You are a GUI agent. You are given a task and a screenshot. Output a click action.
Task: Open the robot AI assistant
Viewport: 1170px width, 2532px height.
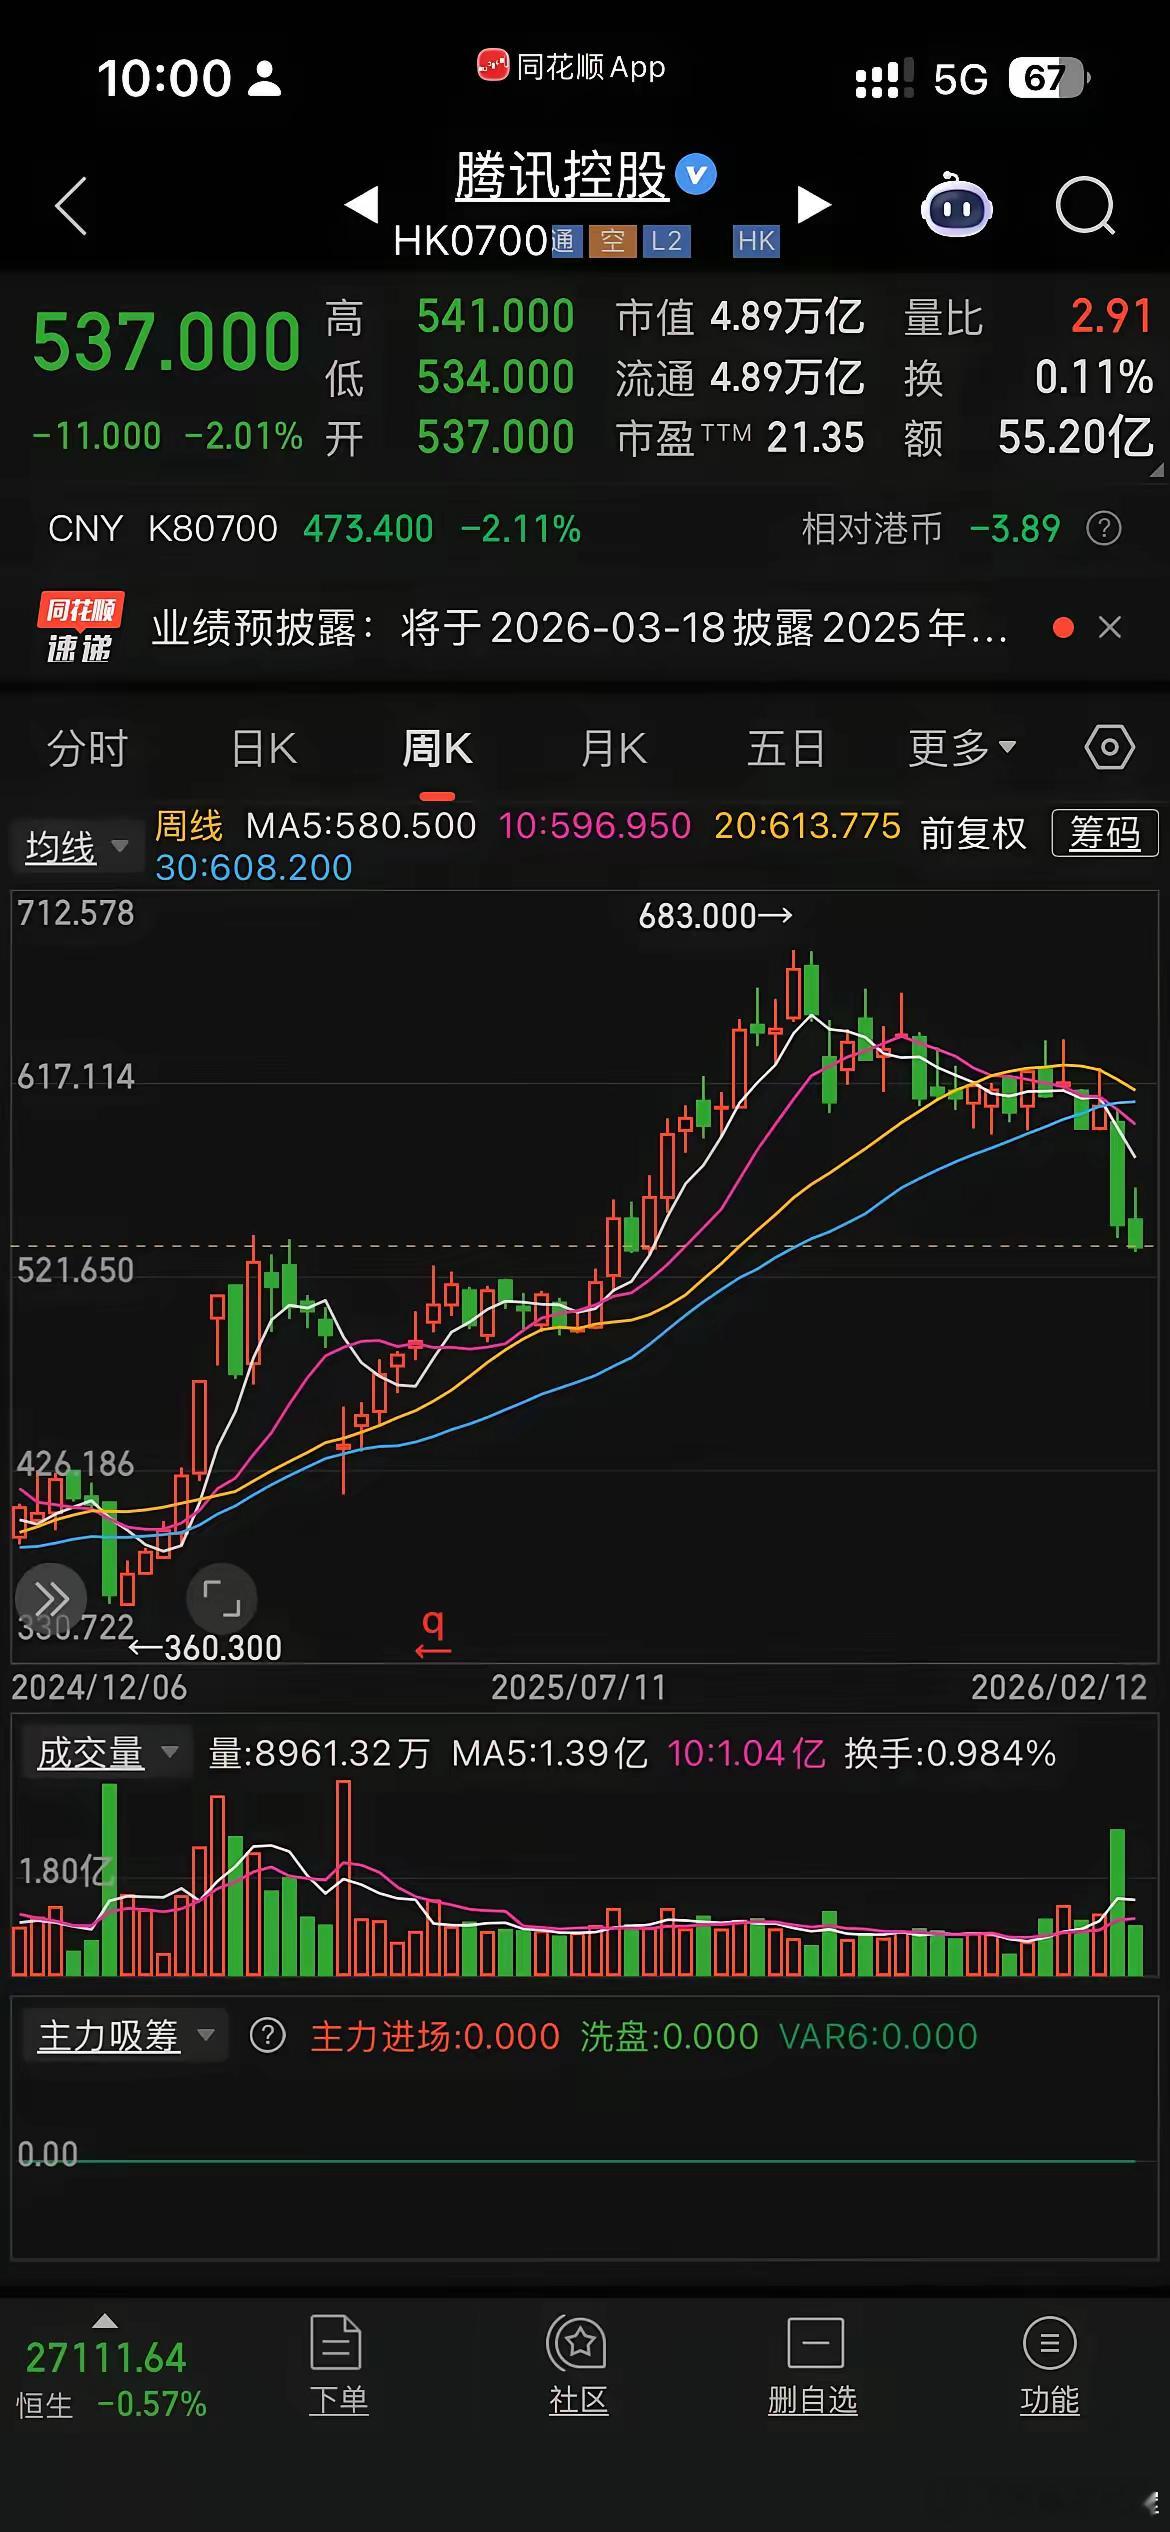coord(956,205)
